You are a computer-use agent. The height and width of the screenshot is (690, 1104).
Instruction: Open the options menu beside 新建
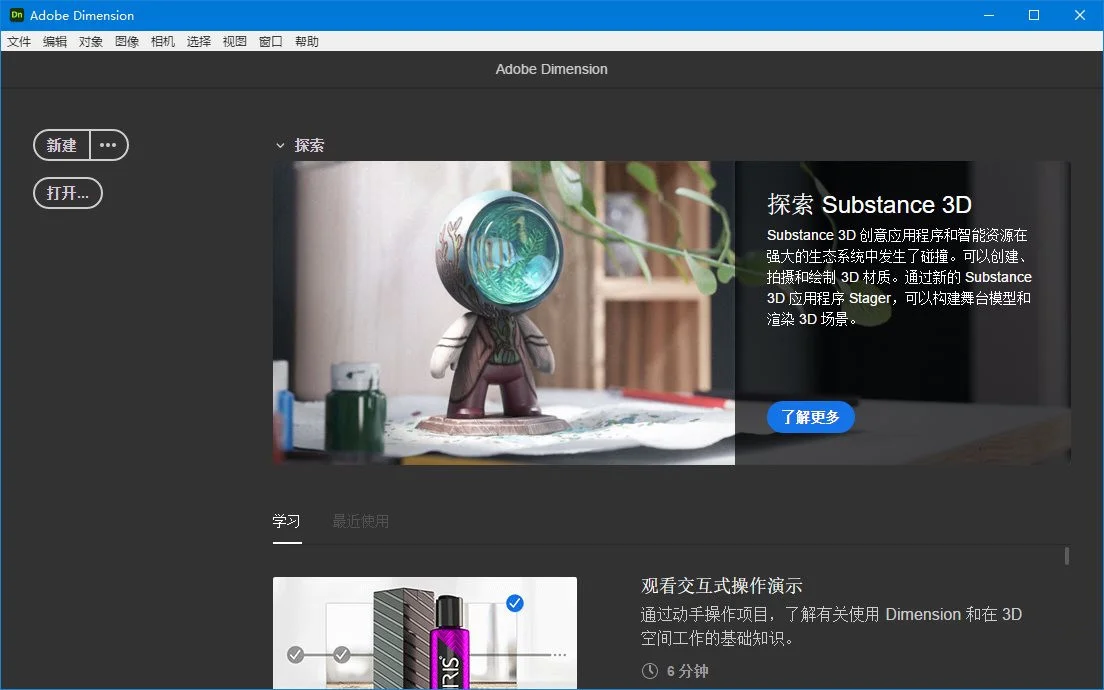(108, 145)
